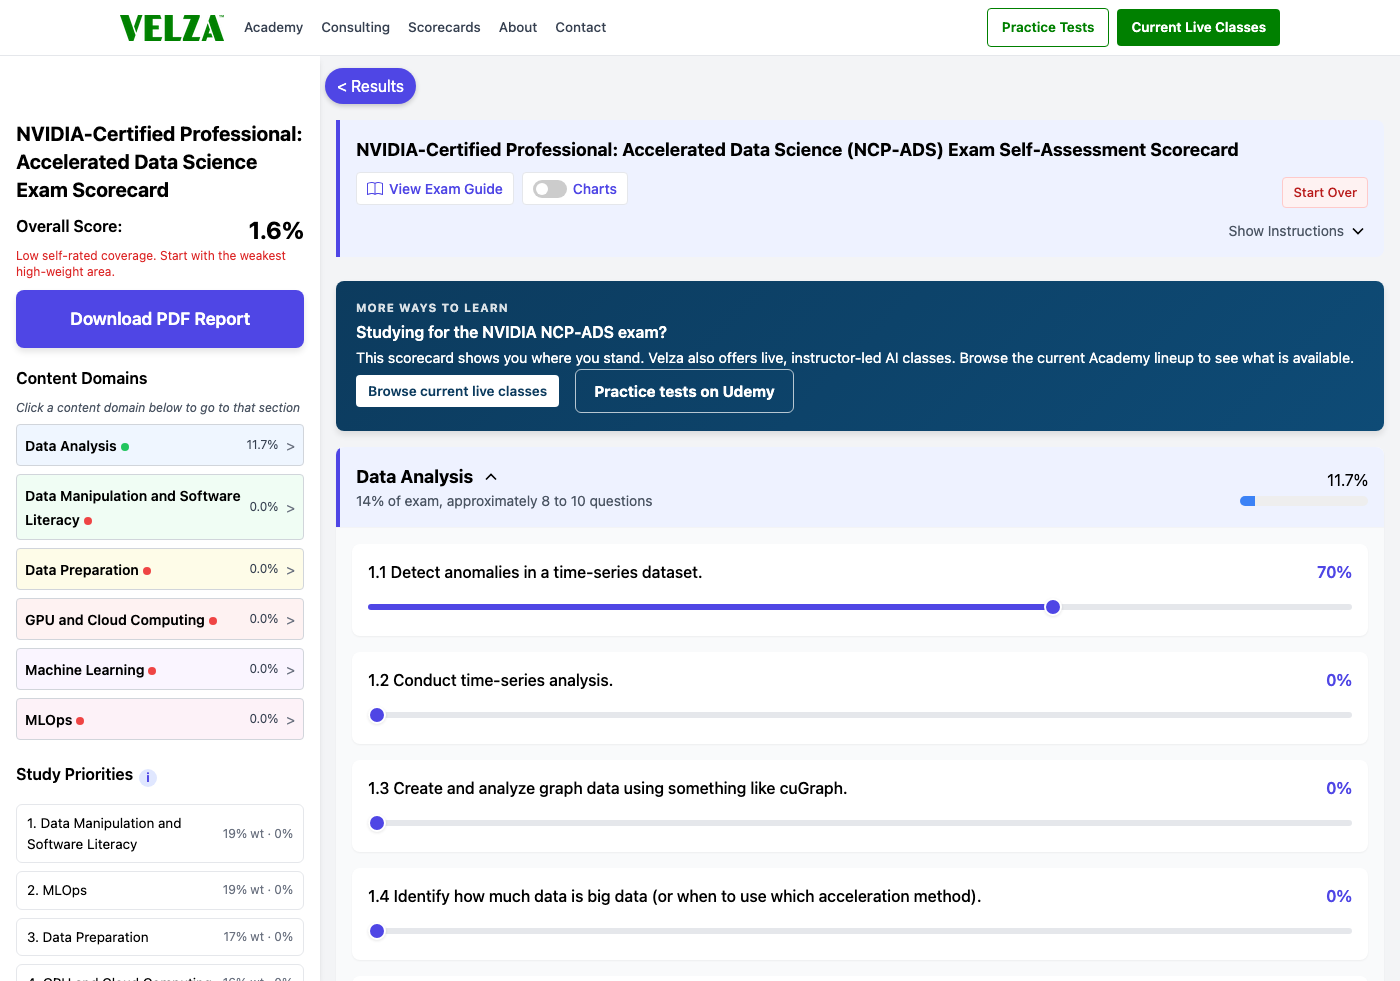Open the Academy menu item

click(273, 27)
